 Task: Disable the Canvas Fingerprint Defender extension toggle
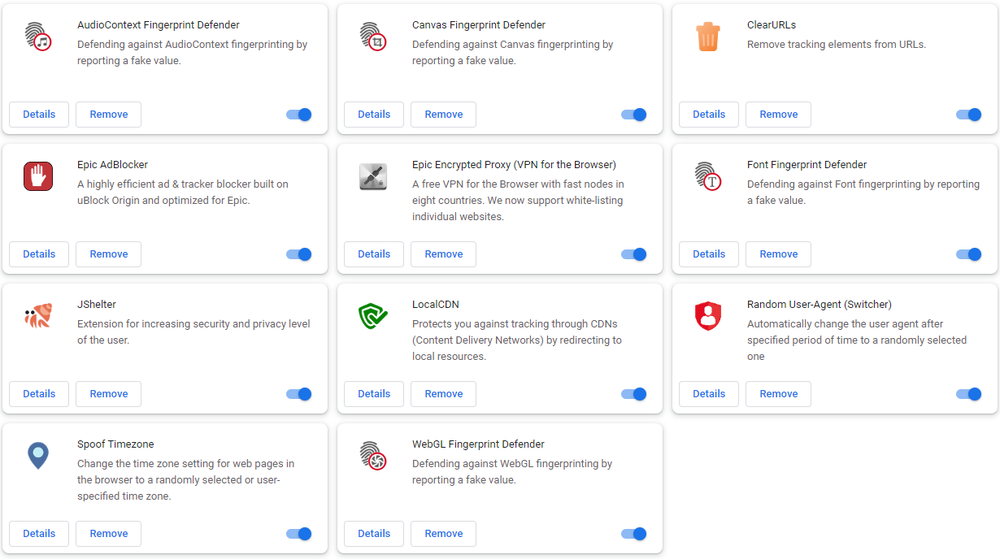[634, 115]
